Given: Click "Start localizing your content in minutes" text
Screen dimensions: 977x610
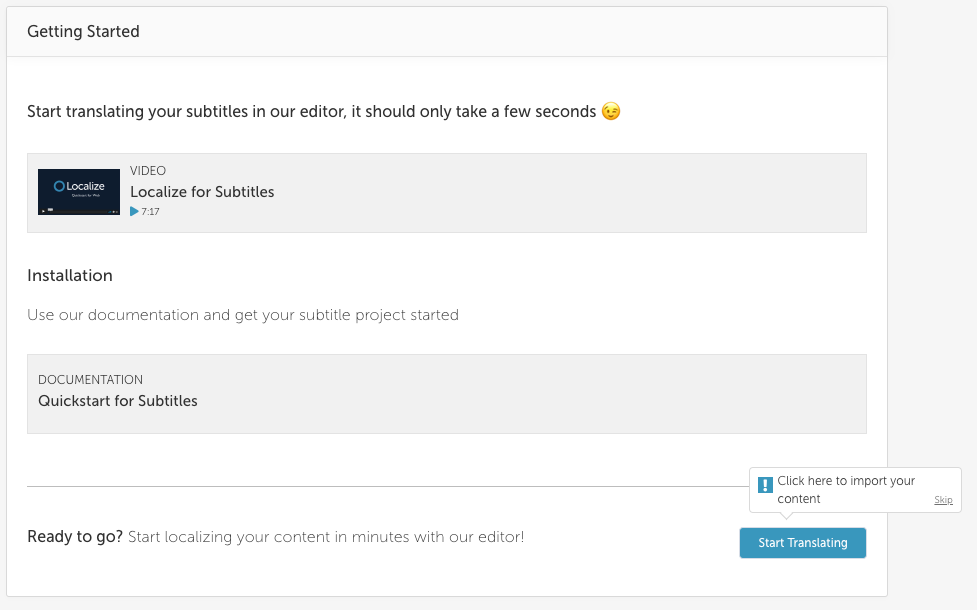Looking at the screenshot, I should (x=326, y=536).
